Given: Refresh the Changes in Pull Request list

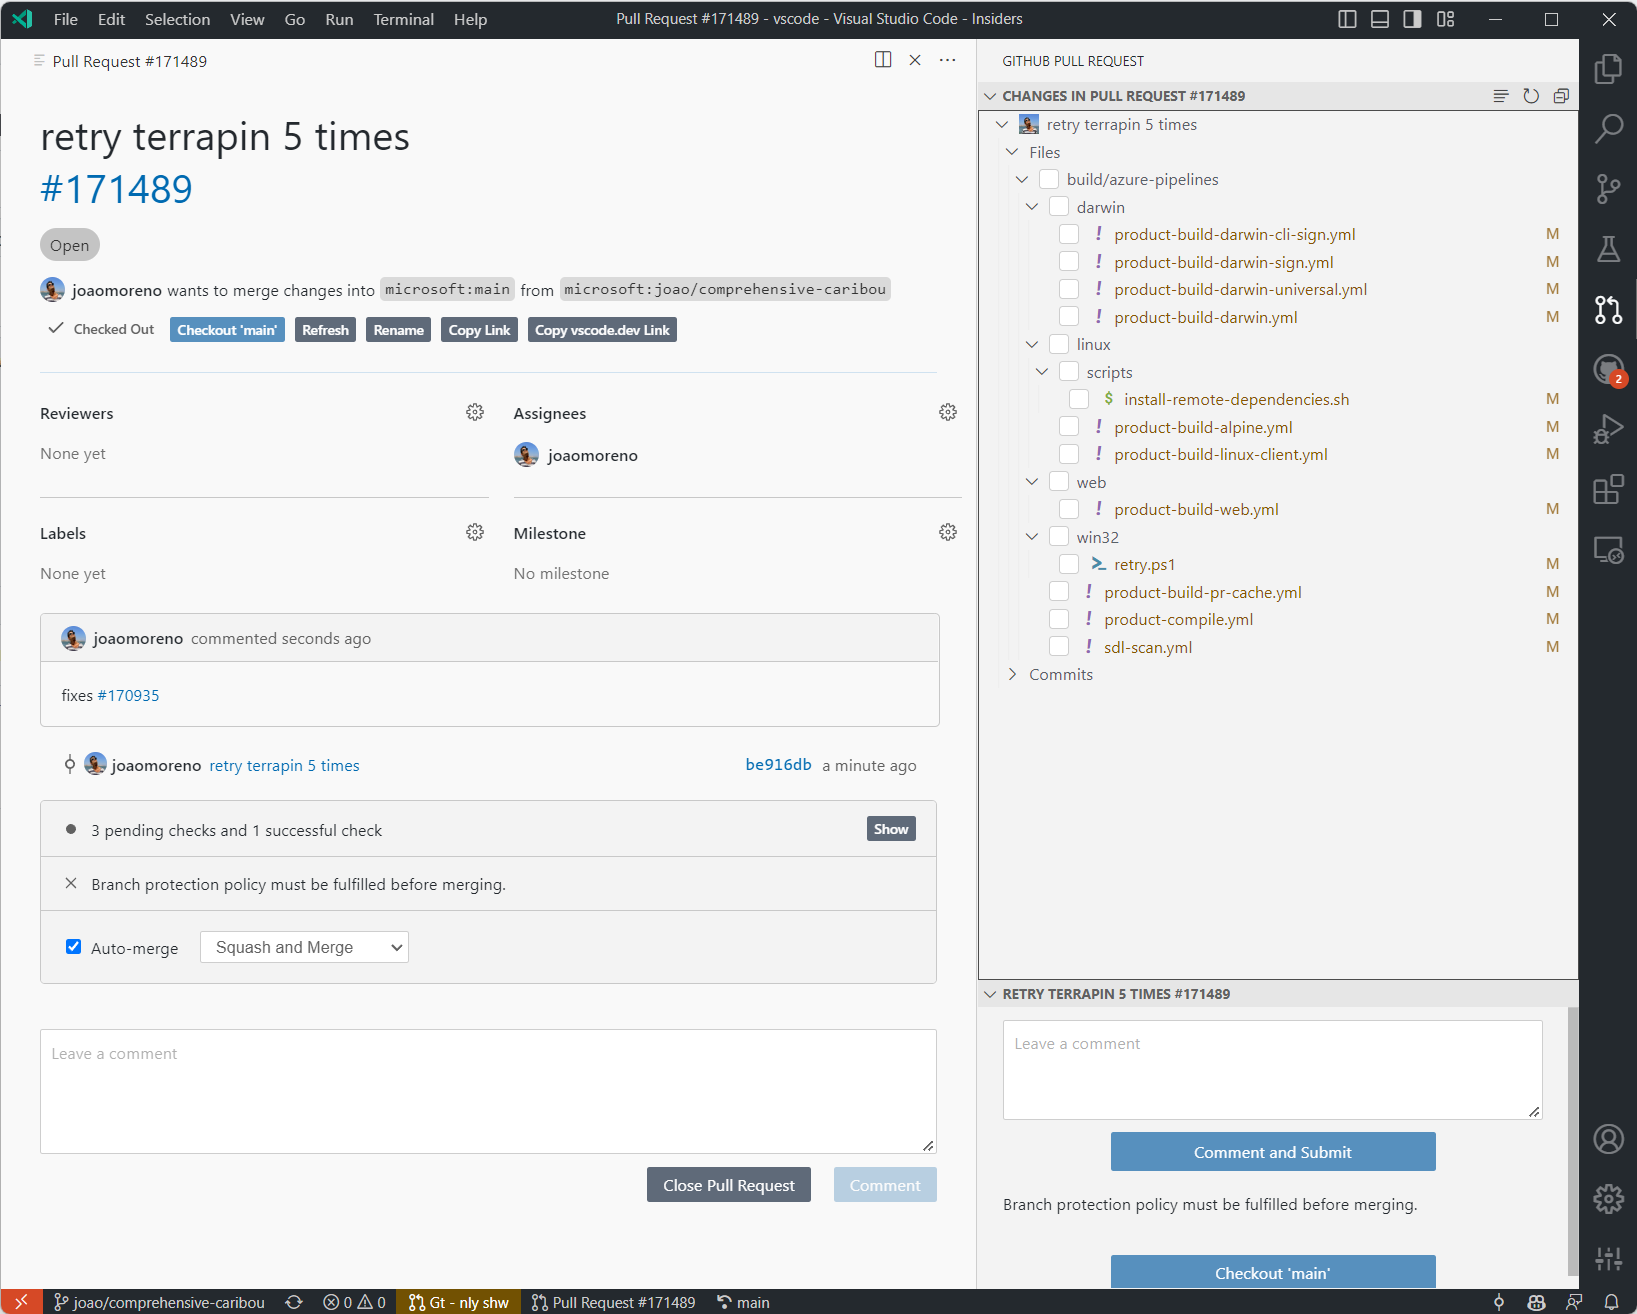Looking at the screenshot, I should tap(1531, 96).
